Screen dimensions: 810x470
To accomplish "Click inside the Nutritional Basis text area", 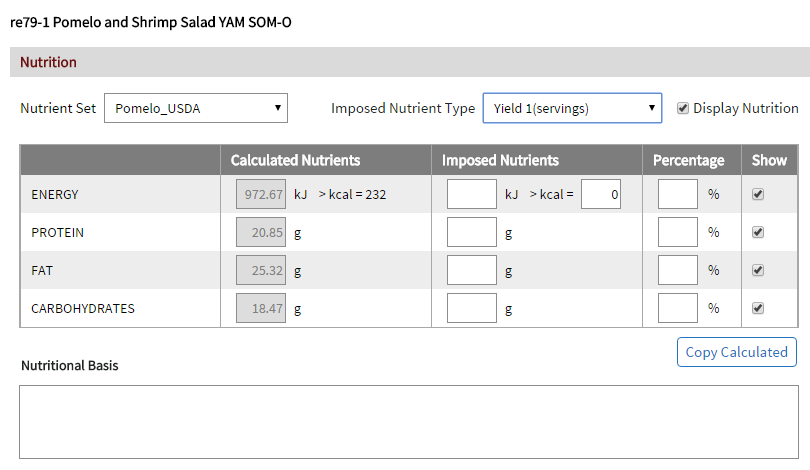I will tap(409, 421).
